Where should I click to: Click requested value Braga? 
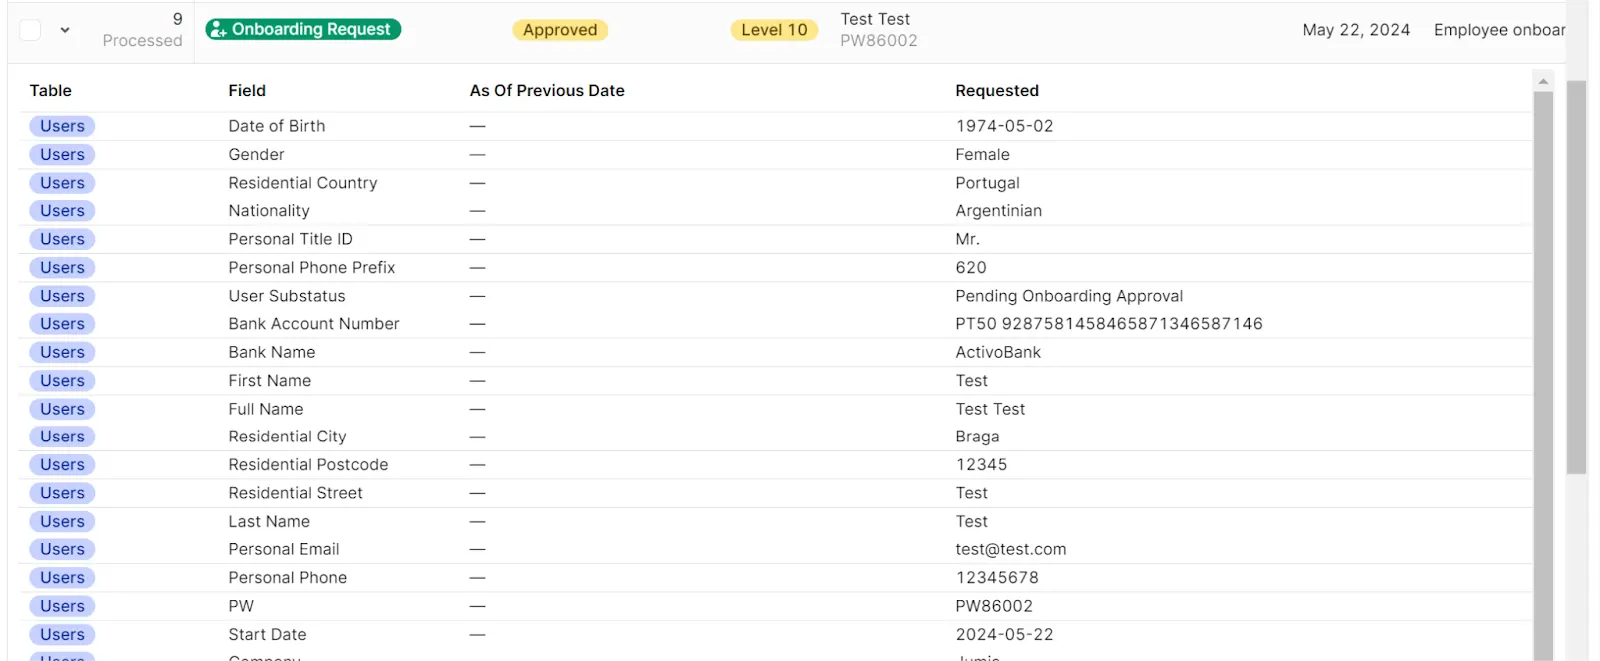click(x=977, y=437)
